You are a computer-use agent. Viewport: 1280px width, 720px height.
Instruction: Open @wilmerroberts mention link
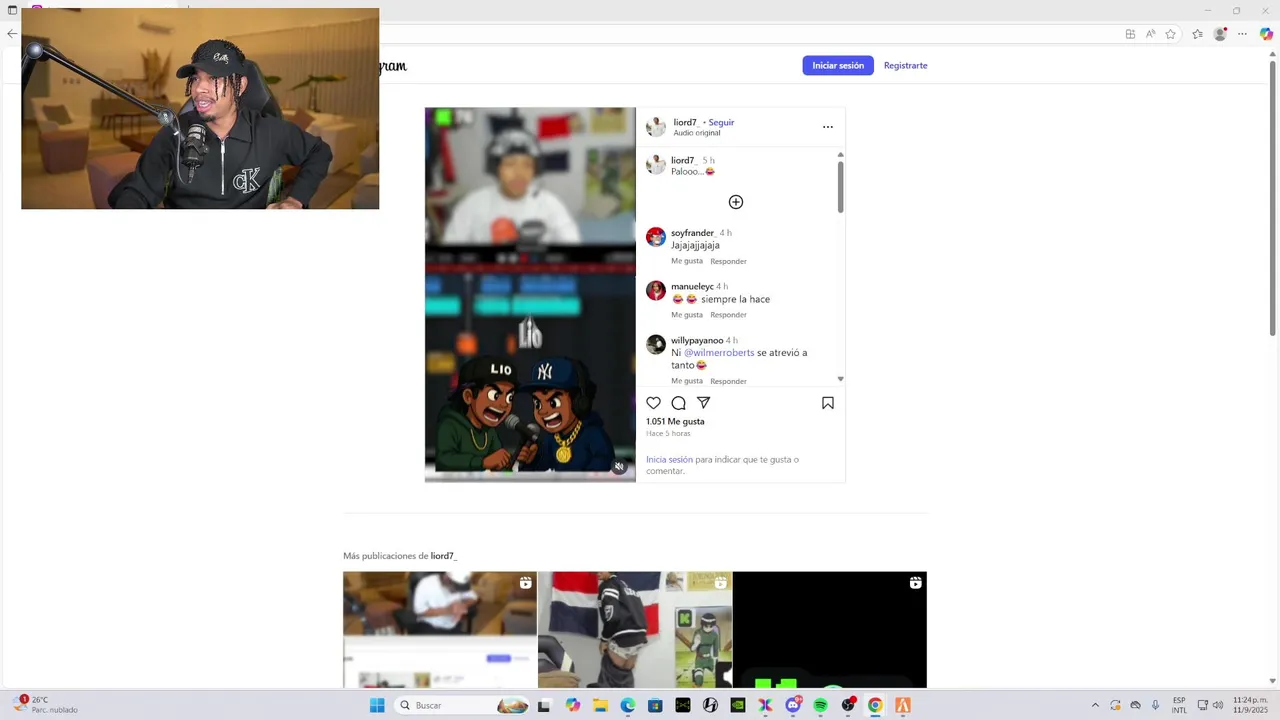point(719,353)
